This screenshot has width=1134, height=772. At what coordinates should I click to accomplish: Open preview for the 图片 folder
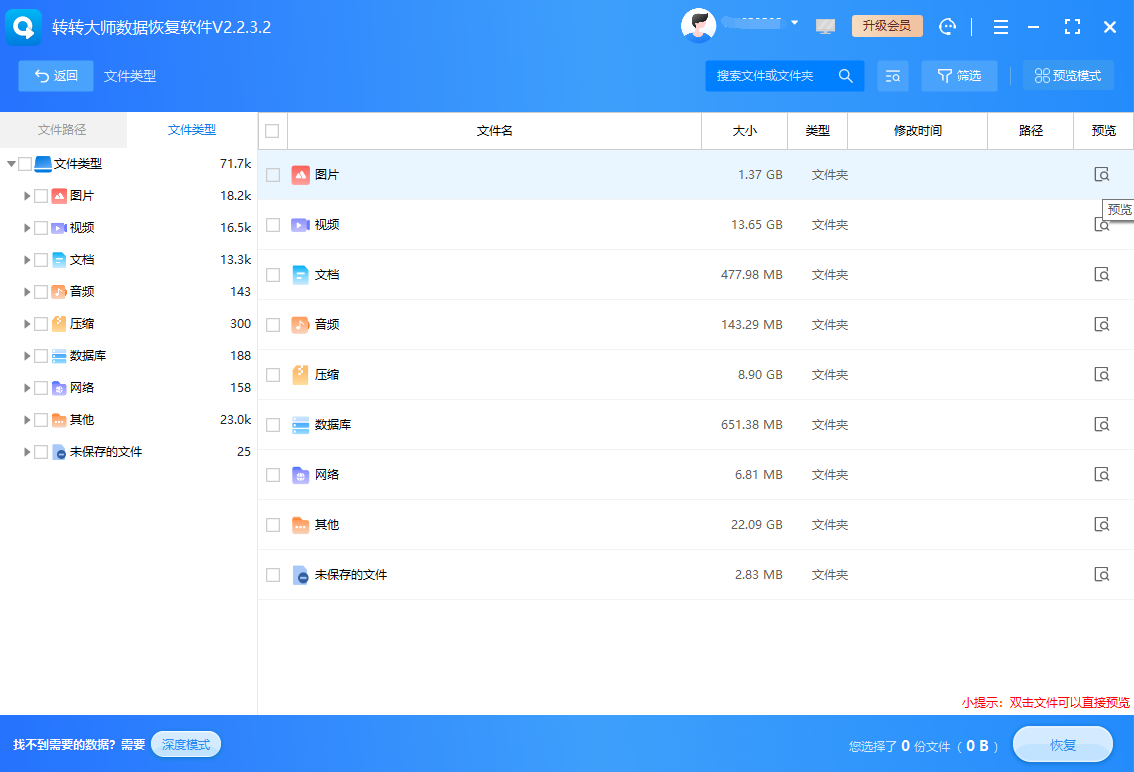1102,174
